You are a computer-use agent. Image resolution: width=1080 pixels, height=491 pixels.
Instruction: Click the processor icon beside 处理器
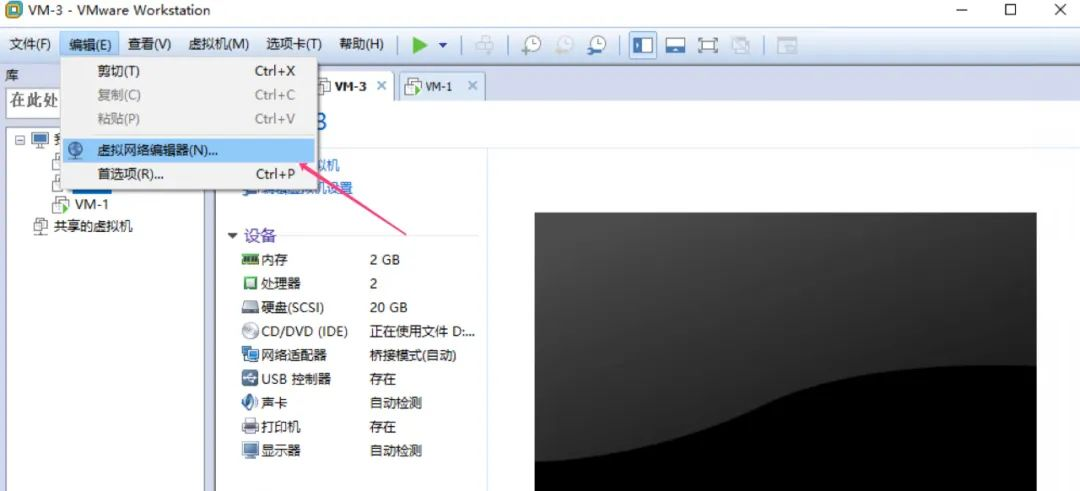pos(250,283)
